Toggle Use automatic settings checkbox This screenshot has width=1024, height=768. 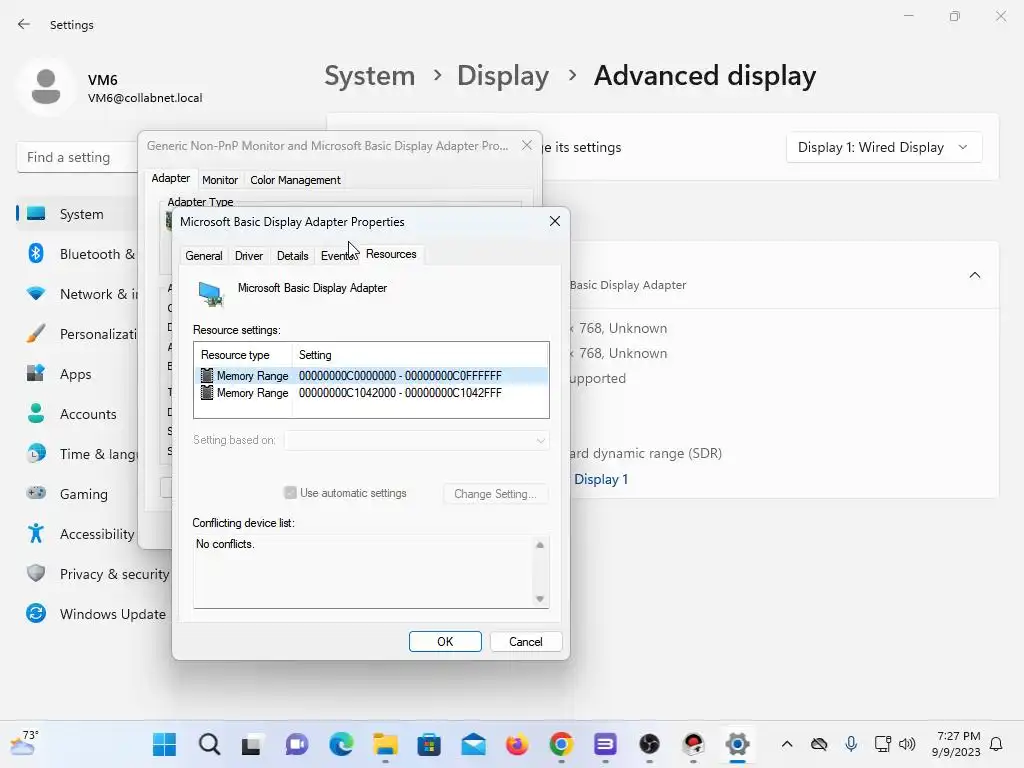pyautogui.click(x=291, y=492)
